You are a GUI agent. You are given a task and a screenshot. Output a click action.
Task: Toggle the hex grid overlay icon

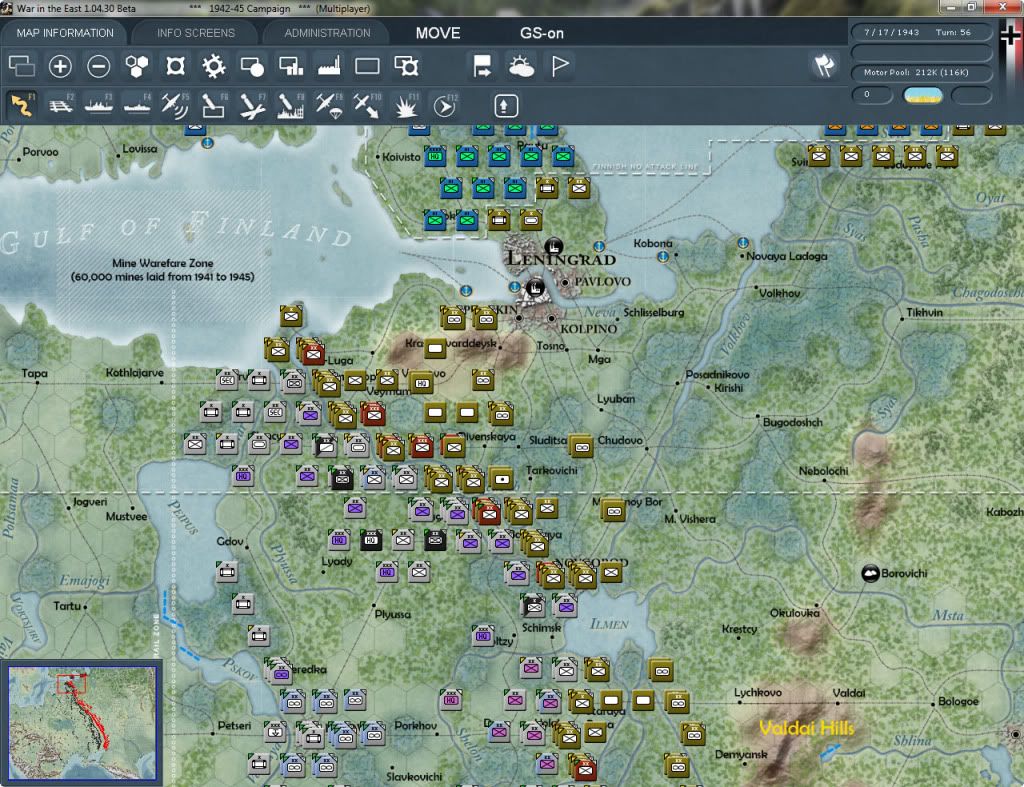pos(136,66)
